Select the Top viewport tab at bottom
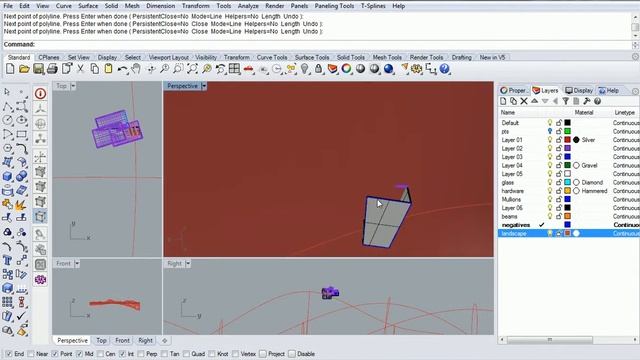This screenshot has width=640, height=360. [101, 340]
